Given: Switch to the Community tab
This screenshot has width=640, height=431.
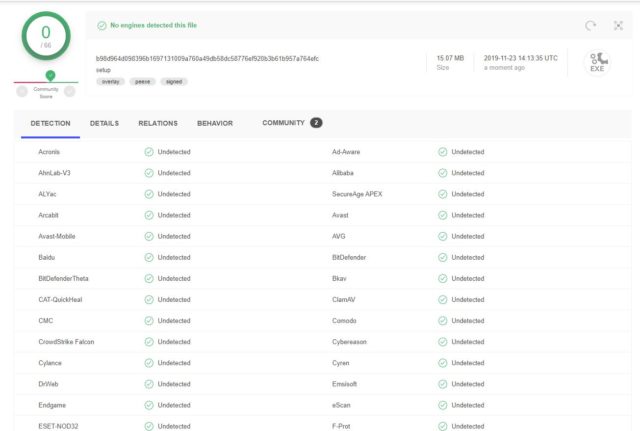Looking at the screenshot, I should (283, 123).
